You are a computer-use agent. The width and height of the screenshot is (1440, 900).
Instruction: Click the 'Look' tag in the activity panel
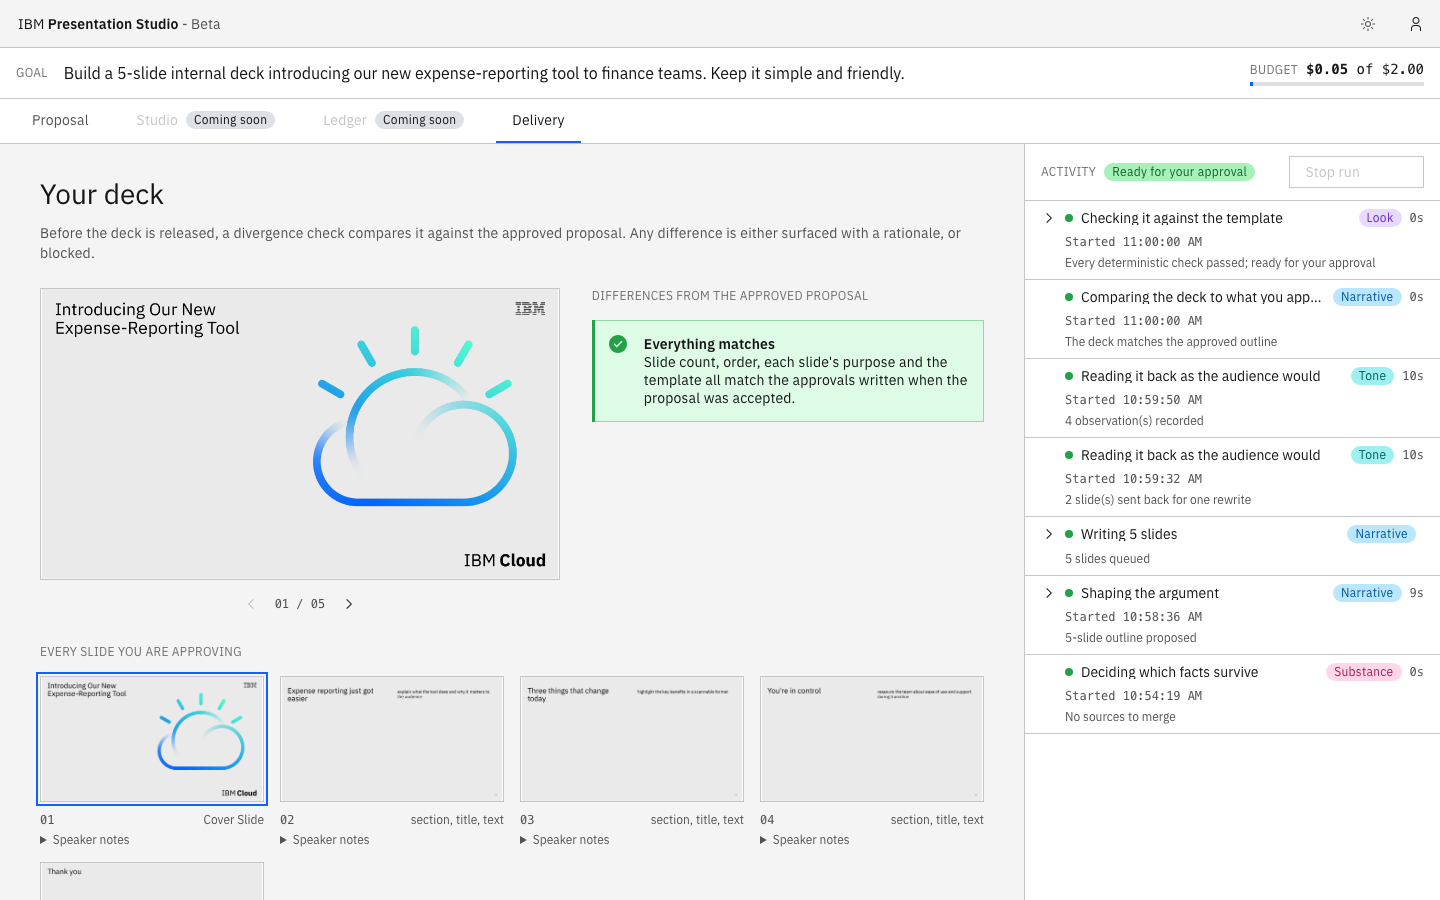[x=1380, y=218]
